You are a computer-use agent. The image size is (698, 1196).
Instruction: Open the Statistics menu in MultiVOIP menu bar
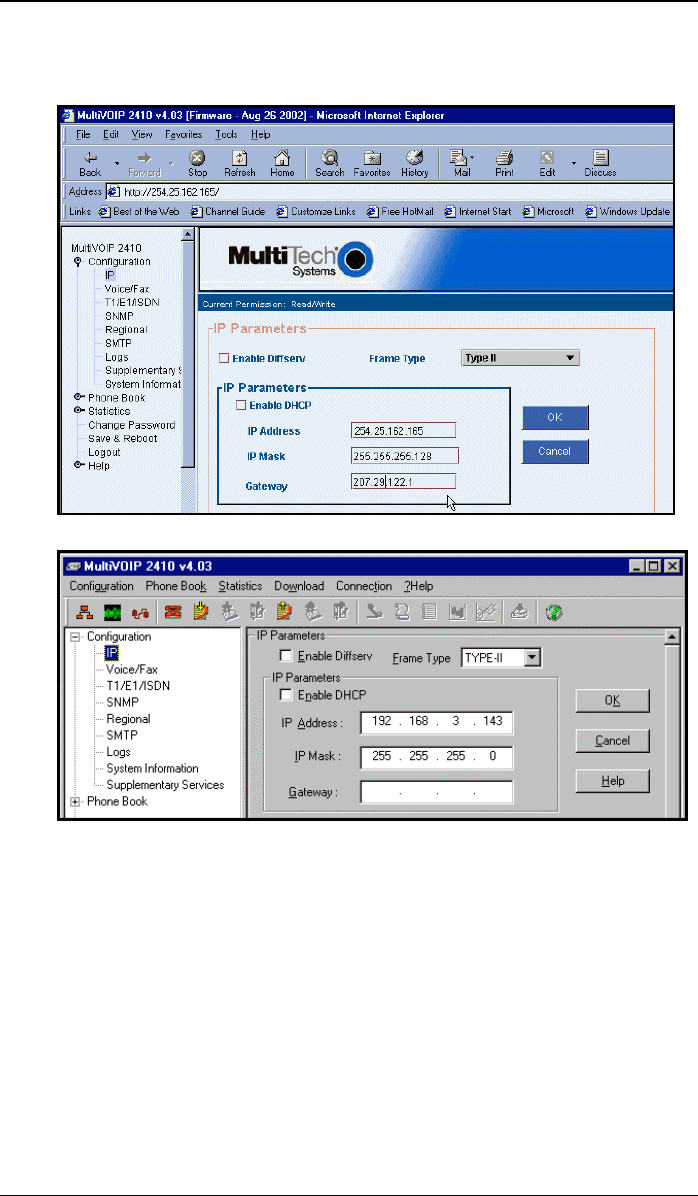point(240,587)
